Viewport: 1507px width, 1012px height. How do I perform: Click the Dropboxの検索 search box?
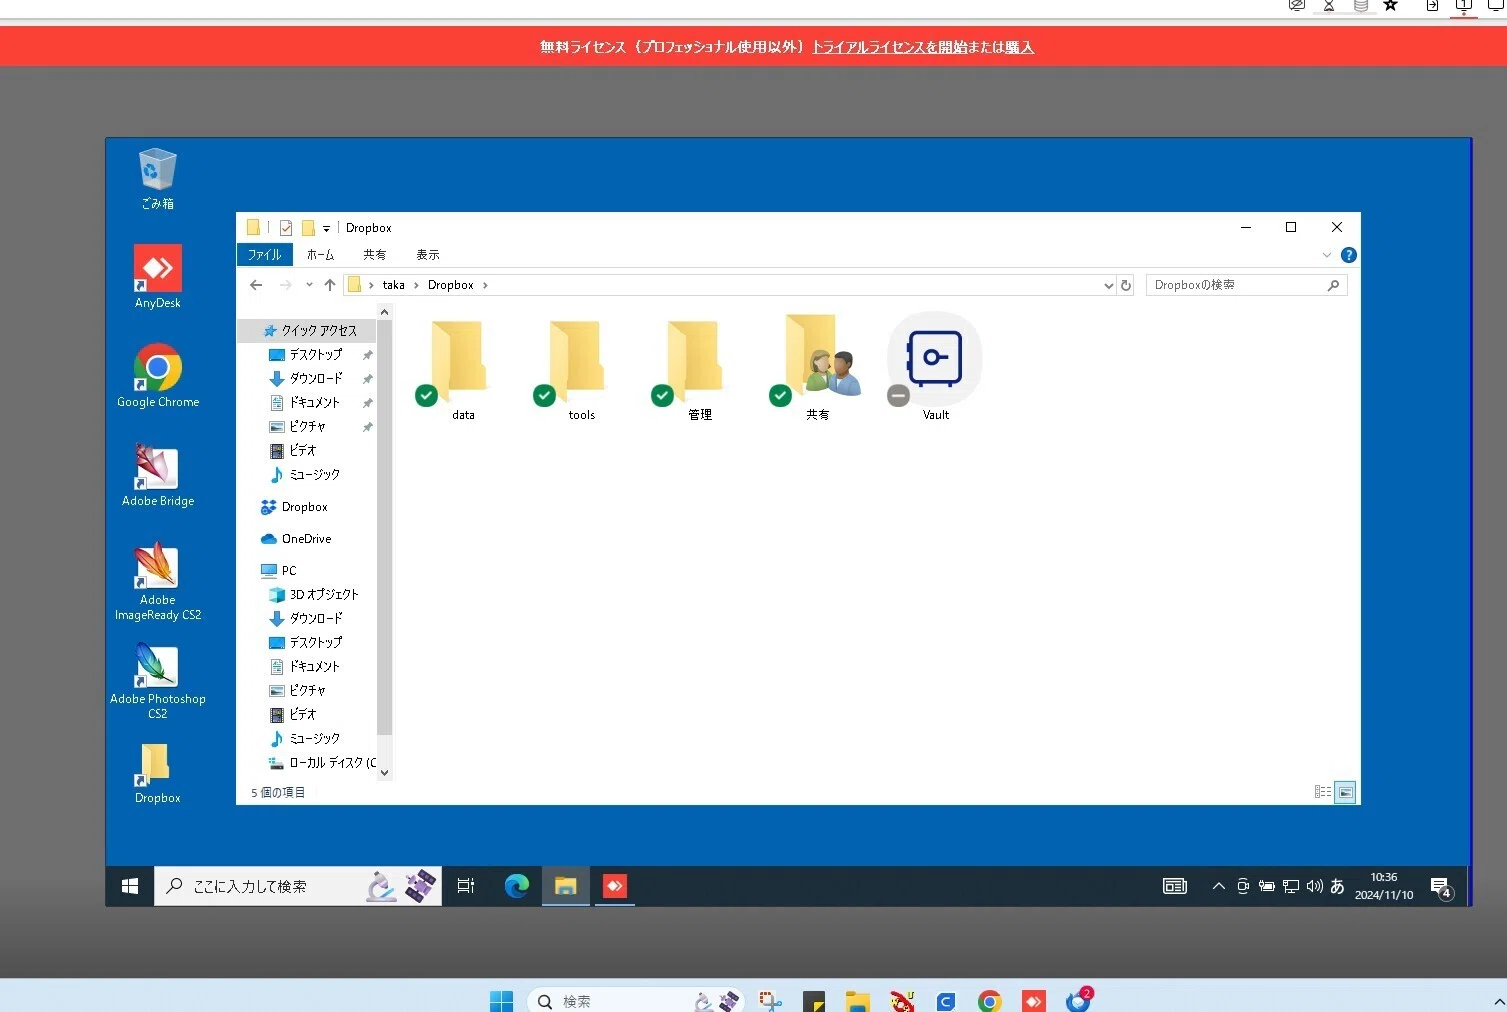pyautogui.click(x=1246, y=285)
